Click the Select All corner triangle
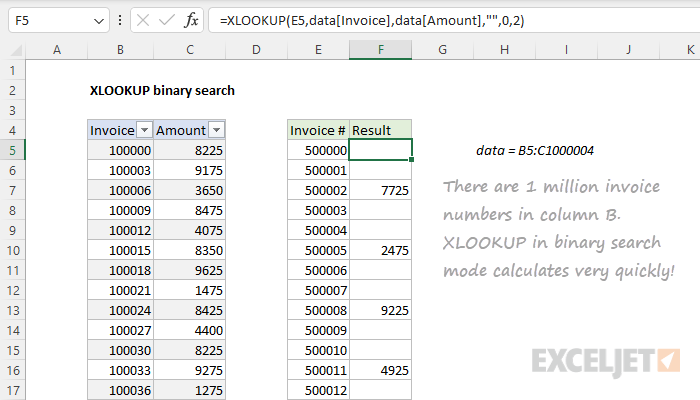This screenshot has height=400, width=700. tap(16, 50)
